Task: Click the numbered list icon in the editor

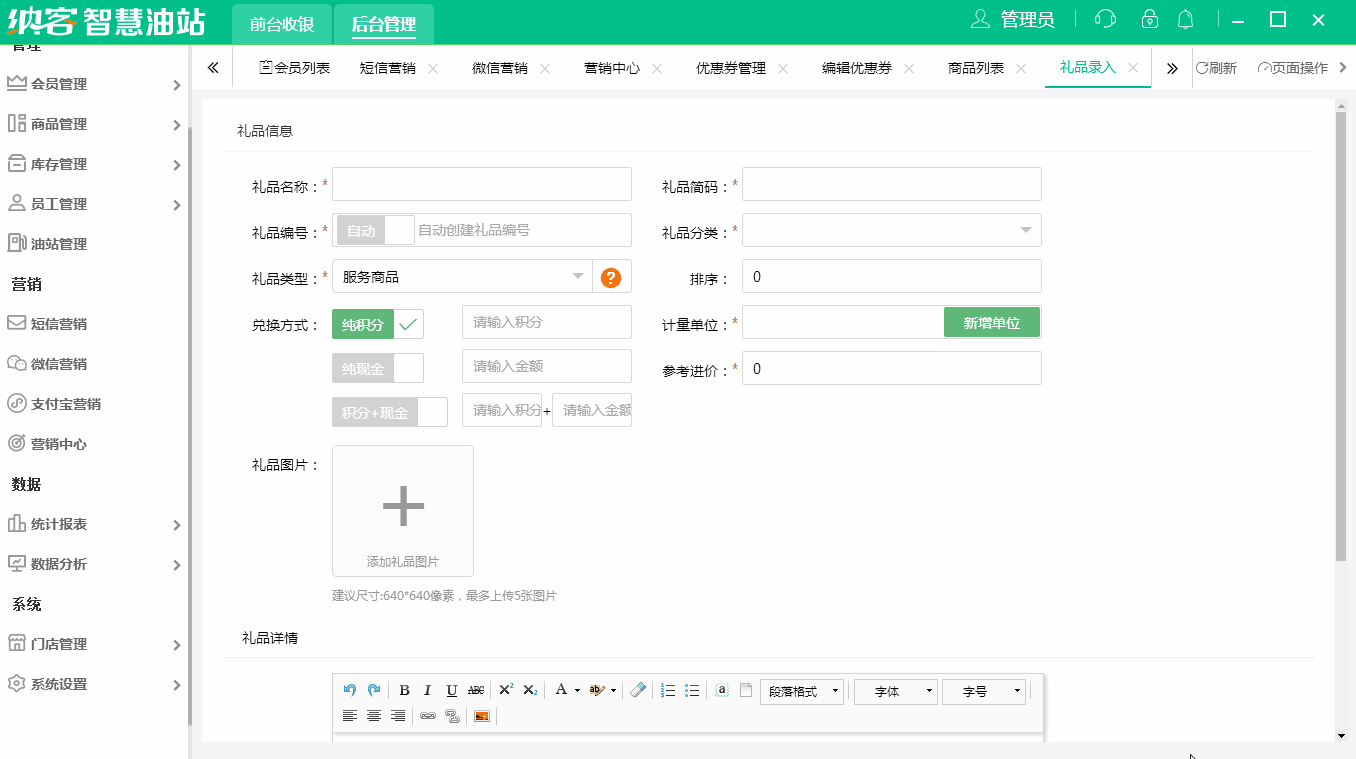Action: click(667, 690)
